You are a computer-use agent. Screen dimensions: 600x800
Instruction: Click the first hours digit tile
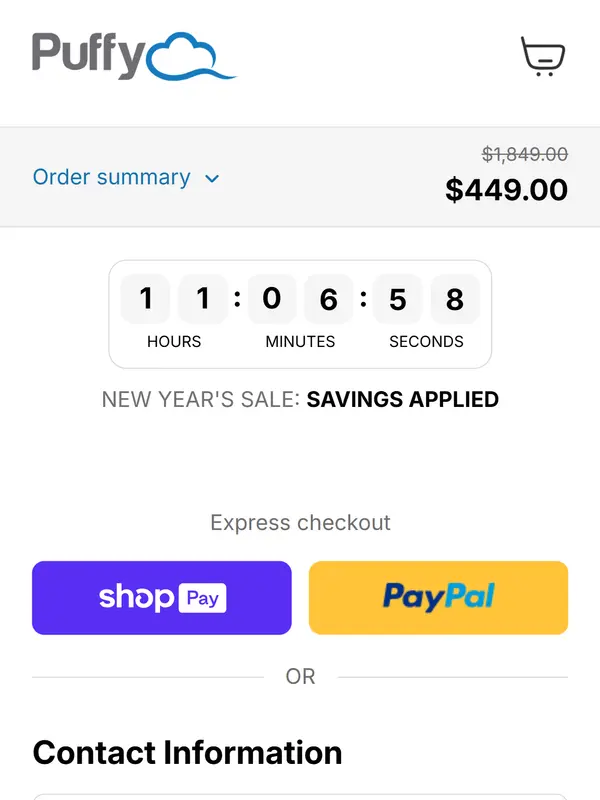pyautogui.click(x=146, y=299)
